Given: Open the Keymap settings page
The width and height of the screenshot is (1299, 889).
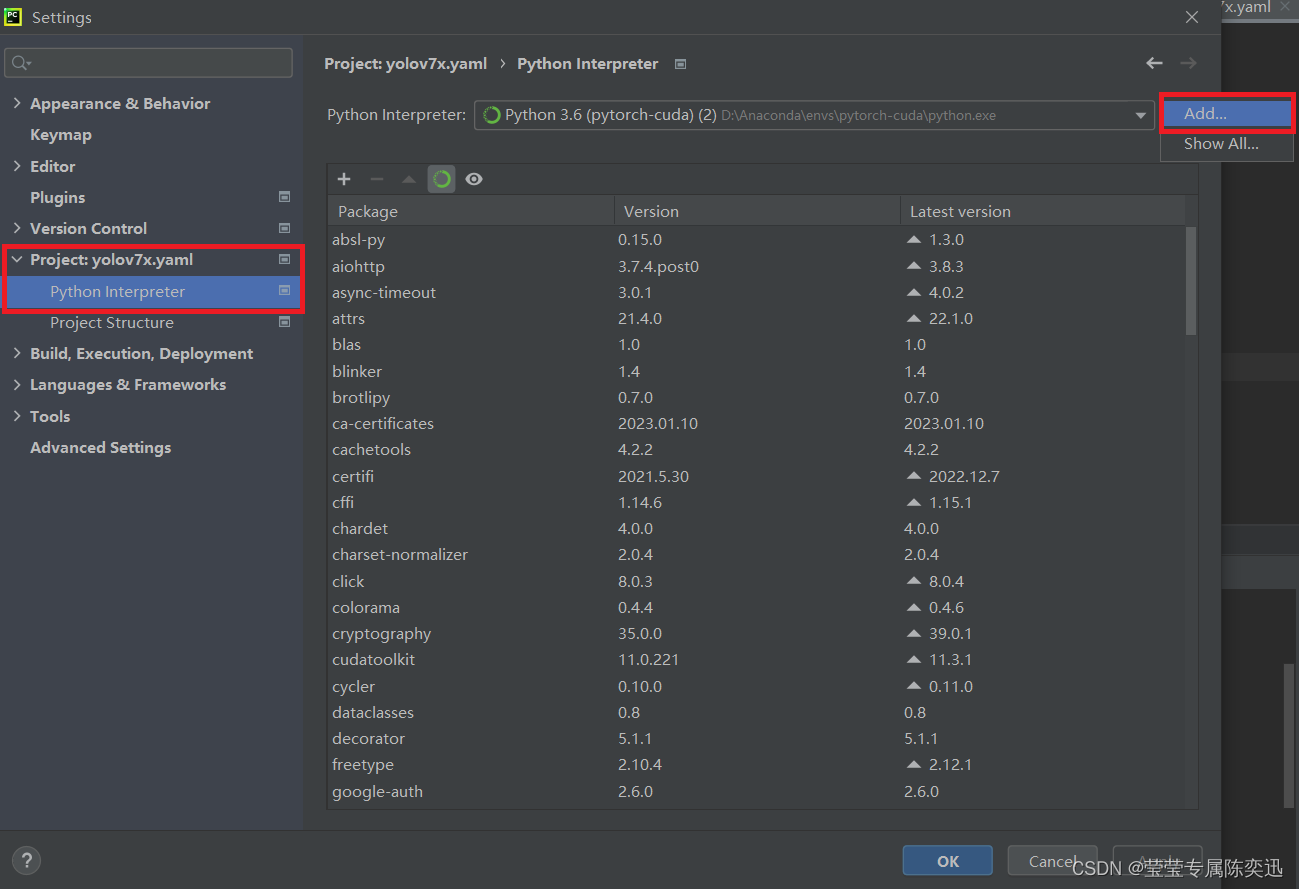Looking at the screenshot, I should tap(60, 134).
